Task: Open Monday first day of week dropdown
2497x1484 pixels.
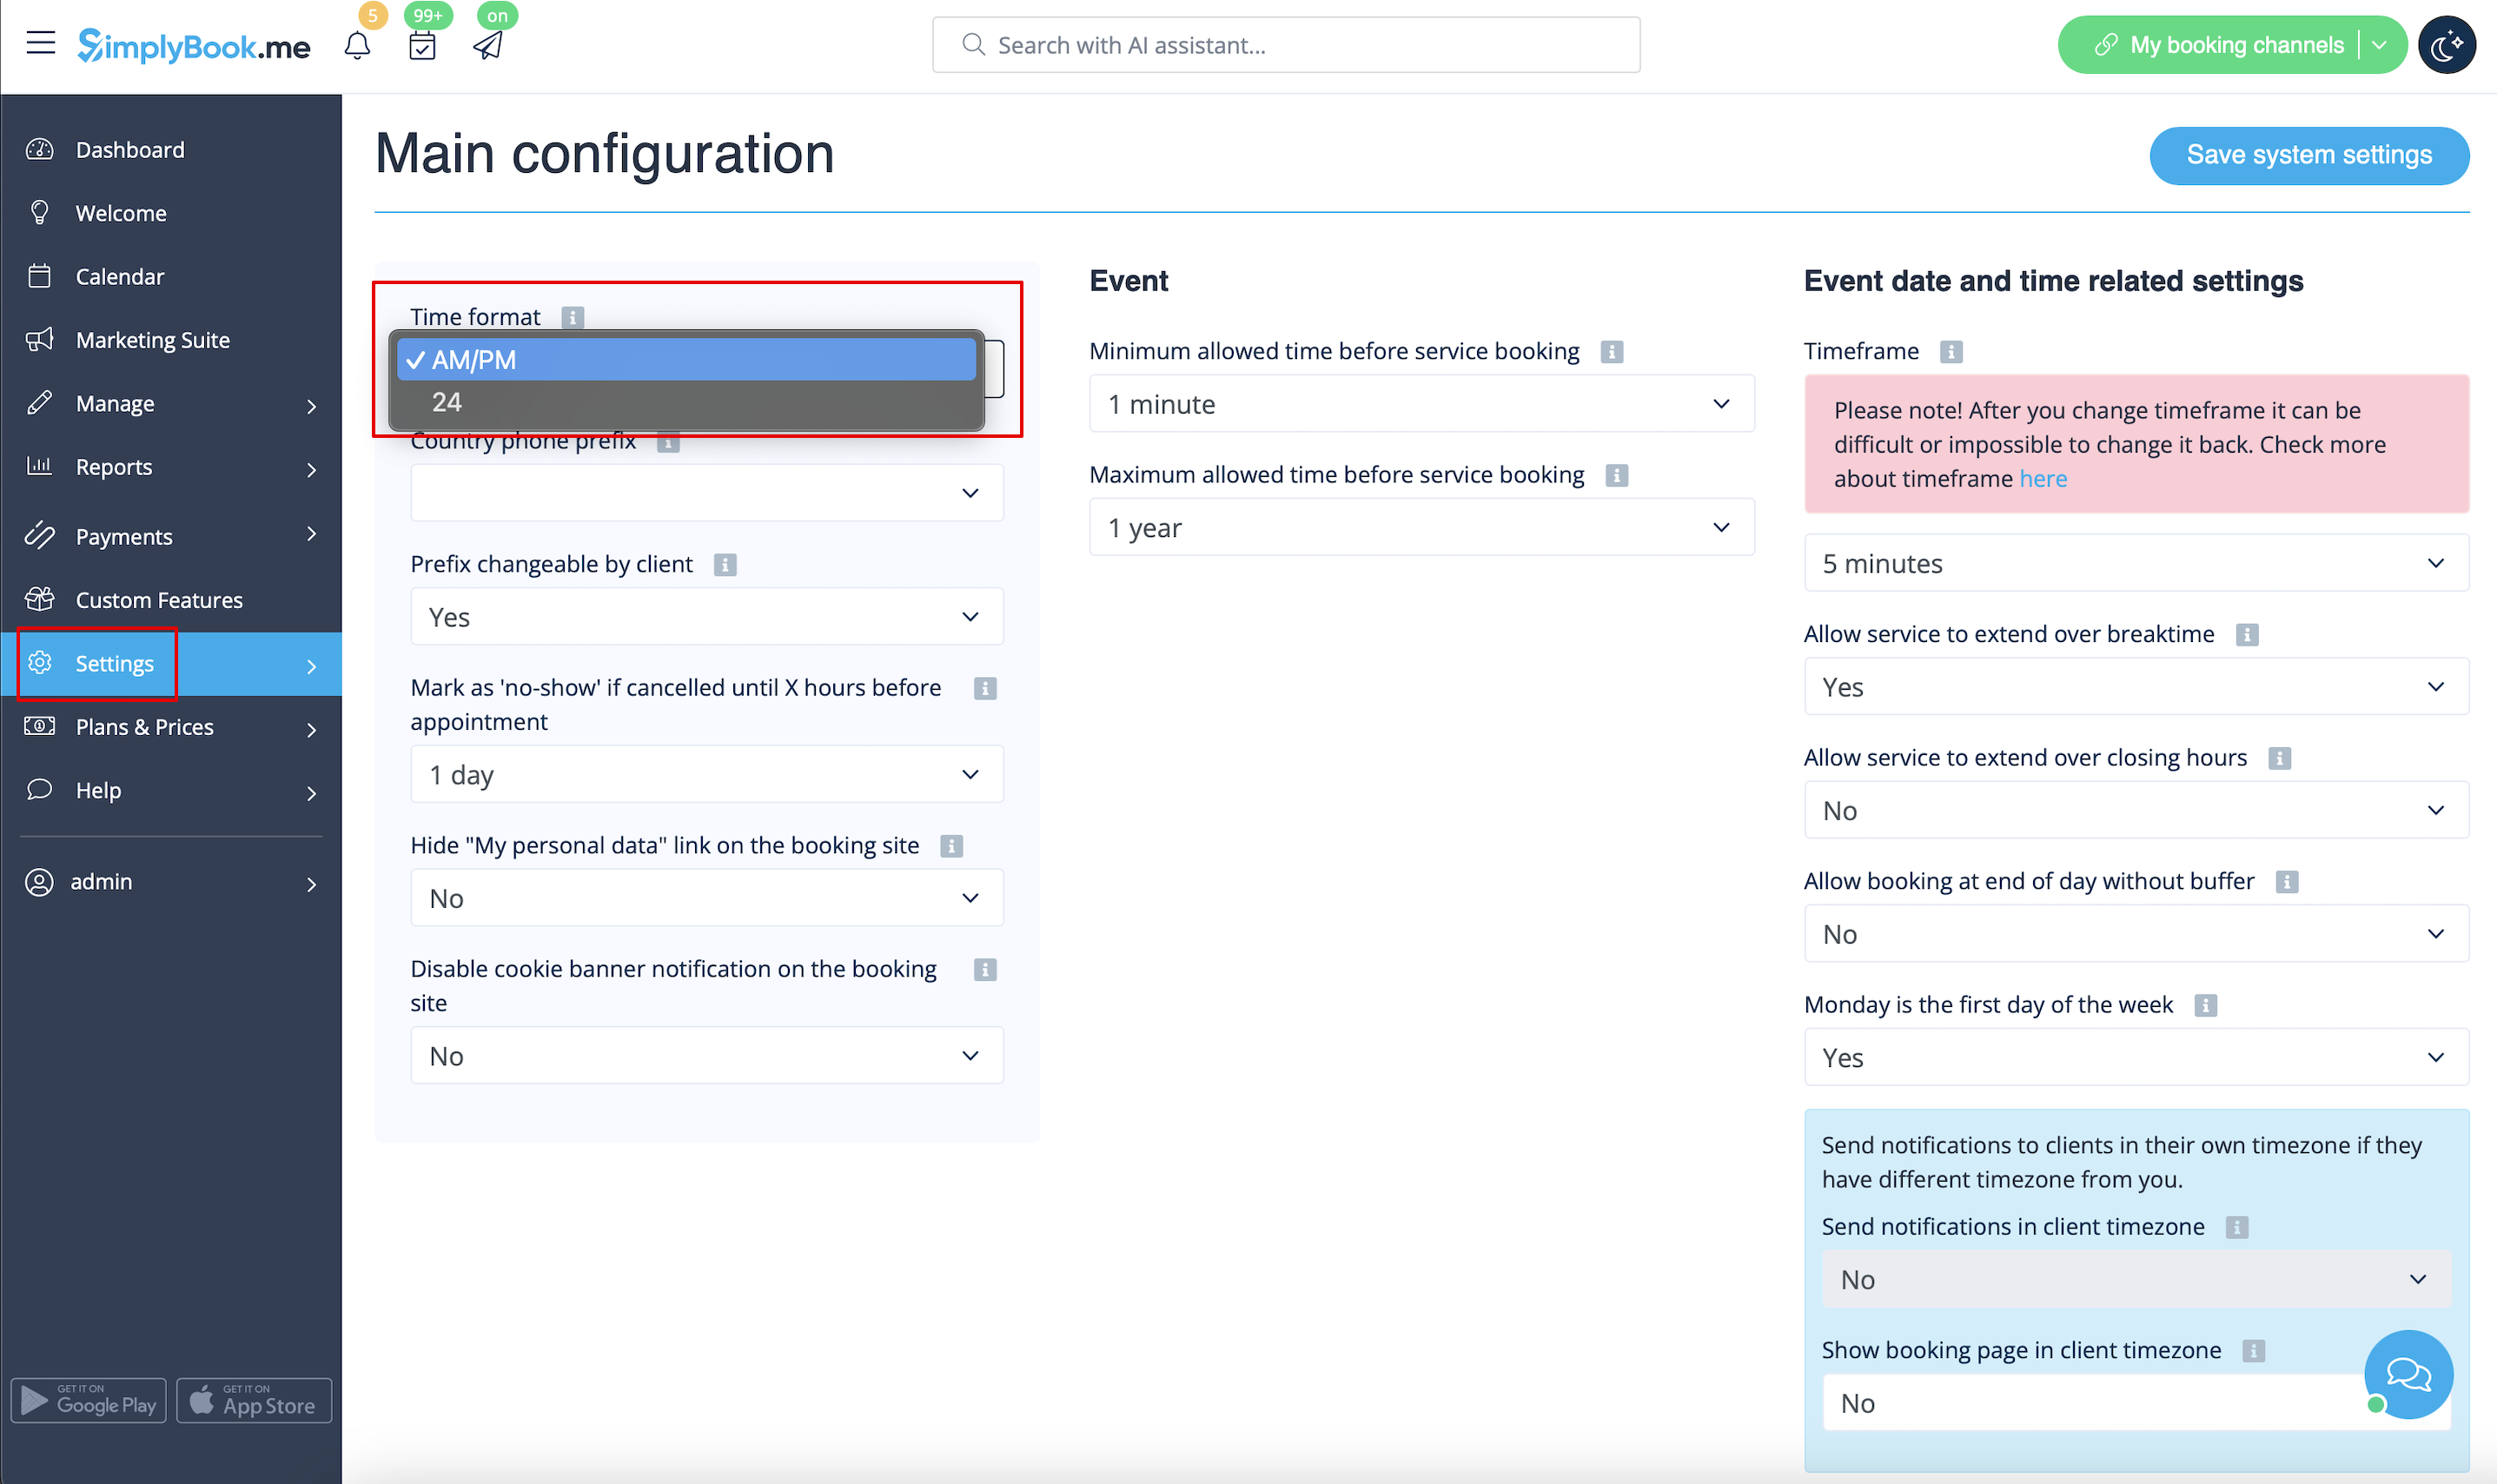Action: point(2136,1057)
